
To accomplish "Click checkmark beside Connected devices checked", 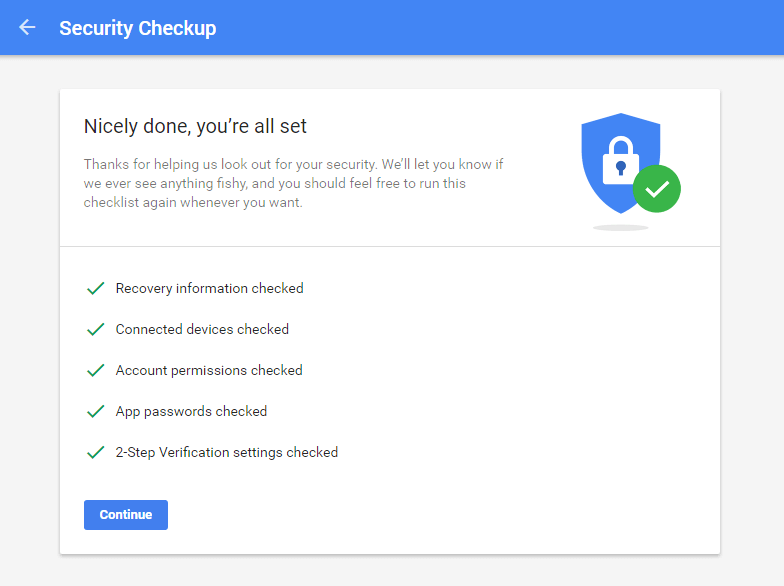I will pyautogui.click(x=96, y=329).
